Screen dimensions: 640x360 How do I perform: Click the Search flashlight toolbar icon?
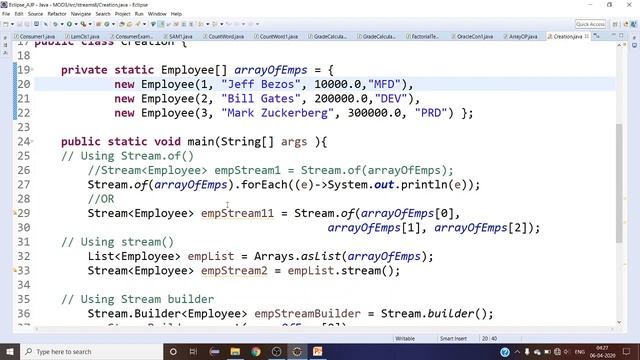click(138, 24)
